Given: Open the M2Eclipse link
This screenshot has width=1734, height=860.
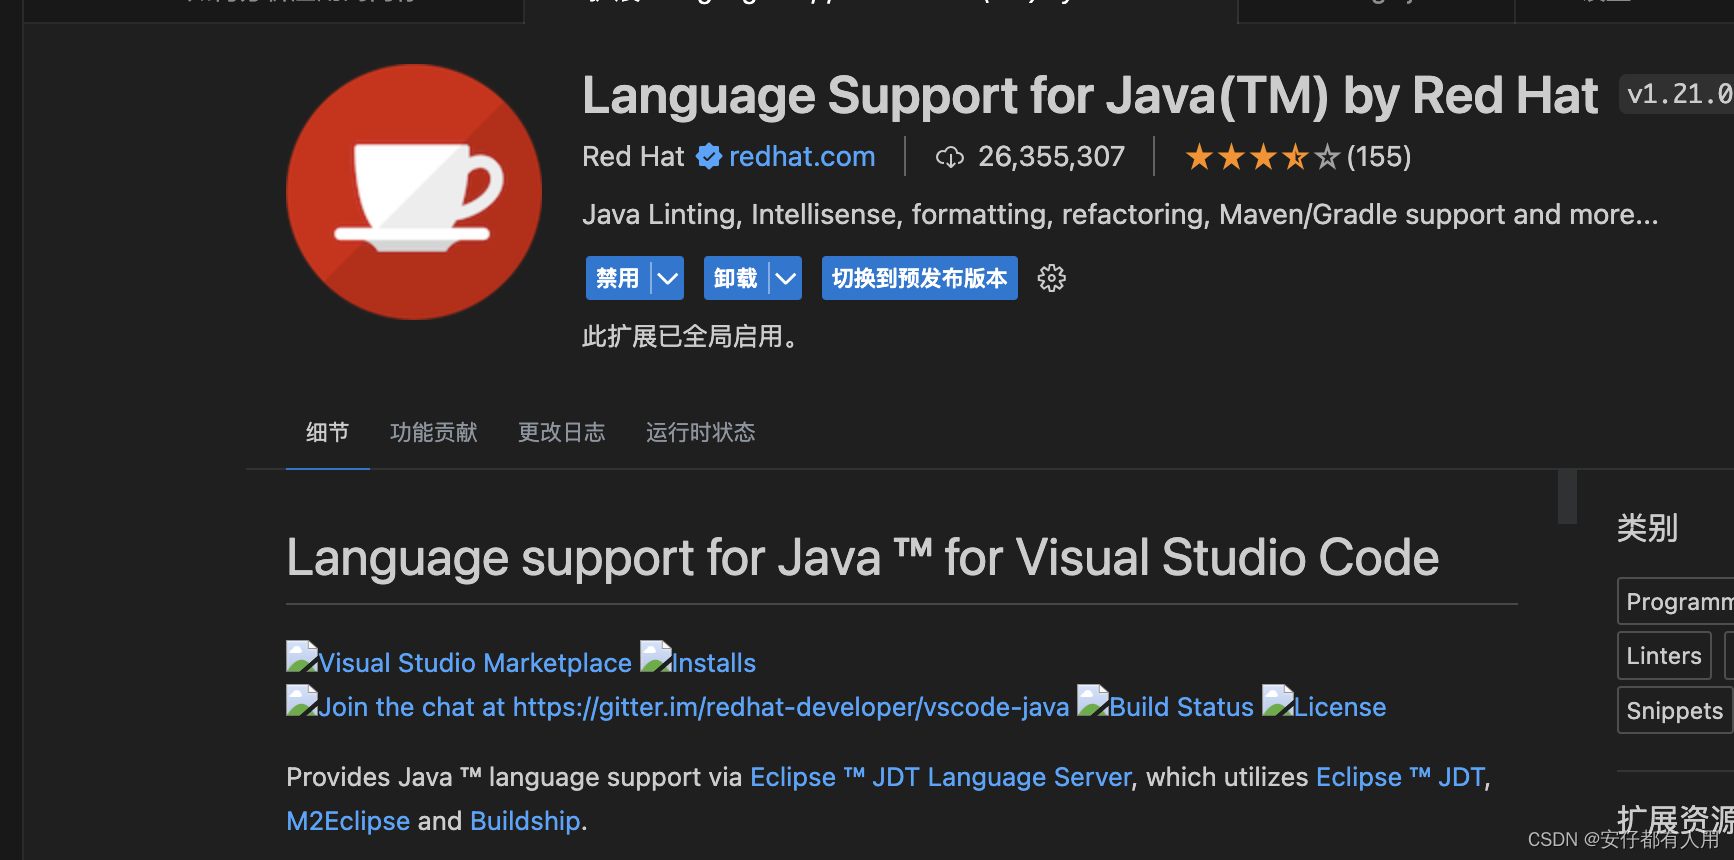Looking at the screenshot, I should (x=348, y=821).
